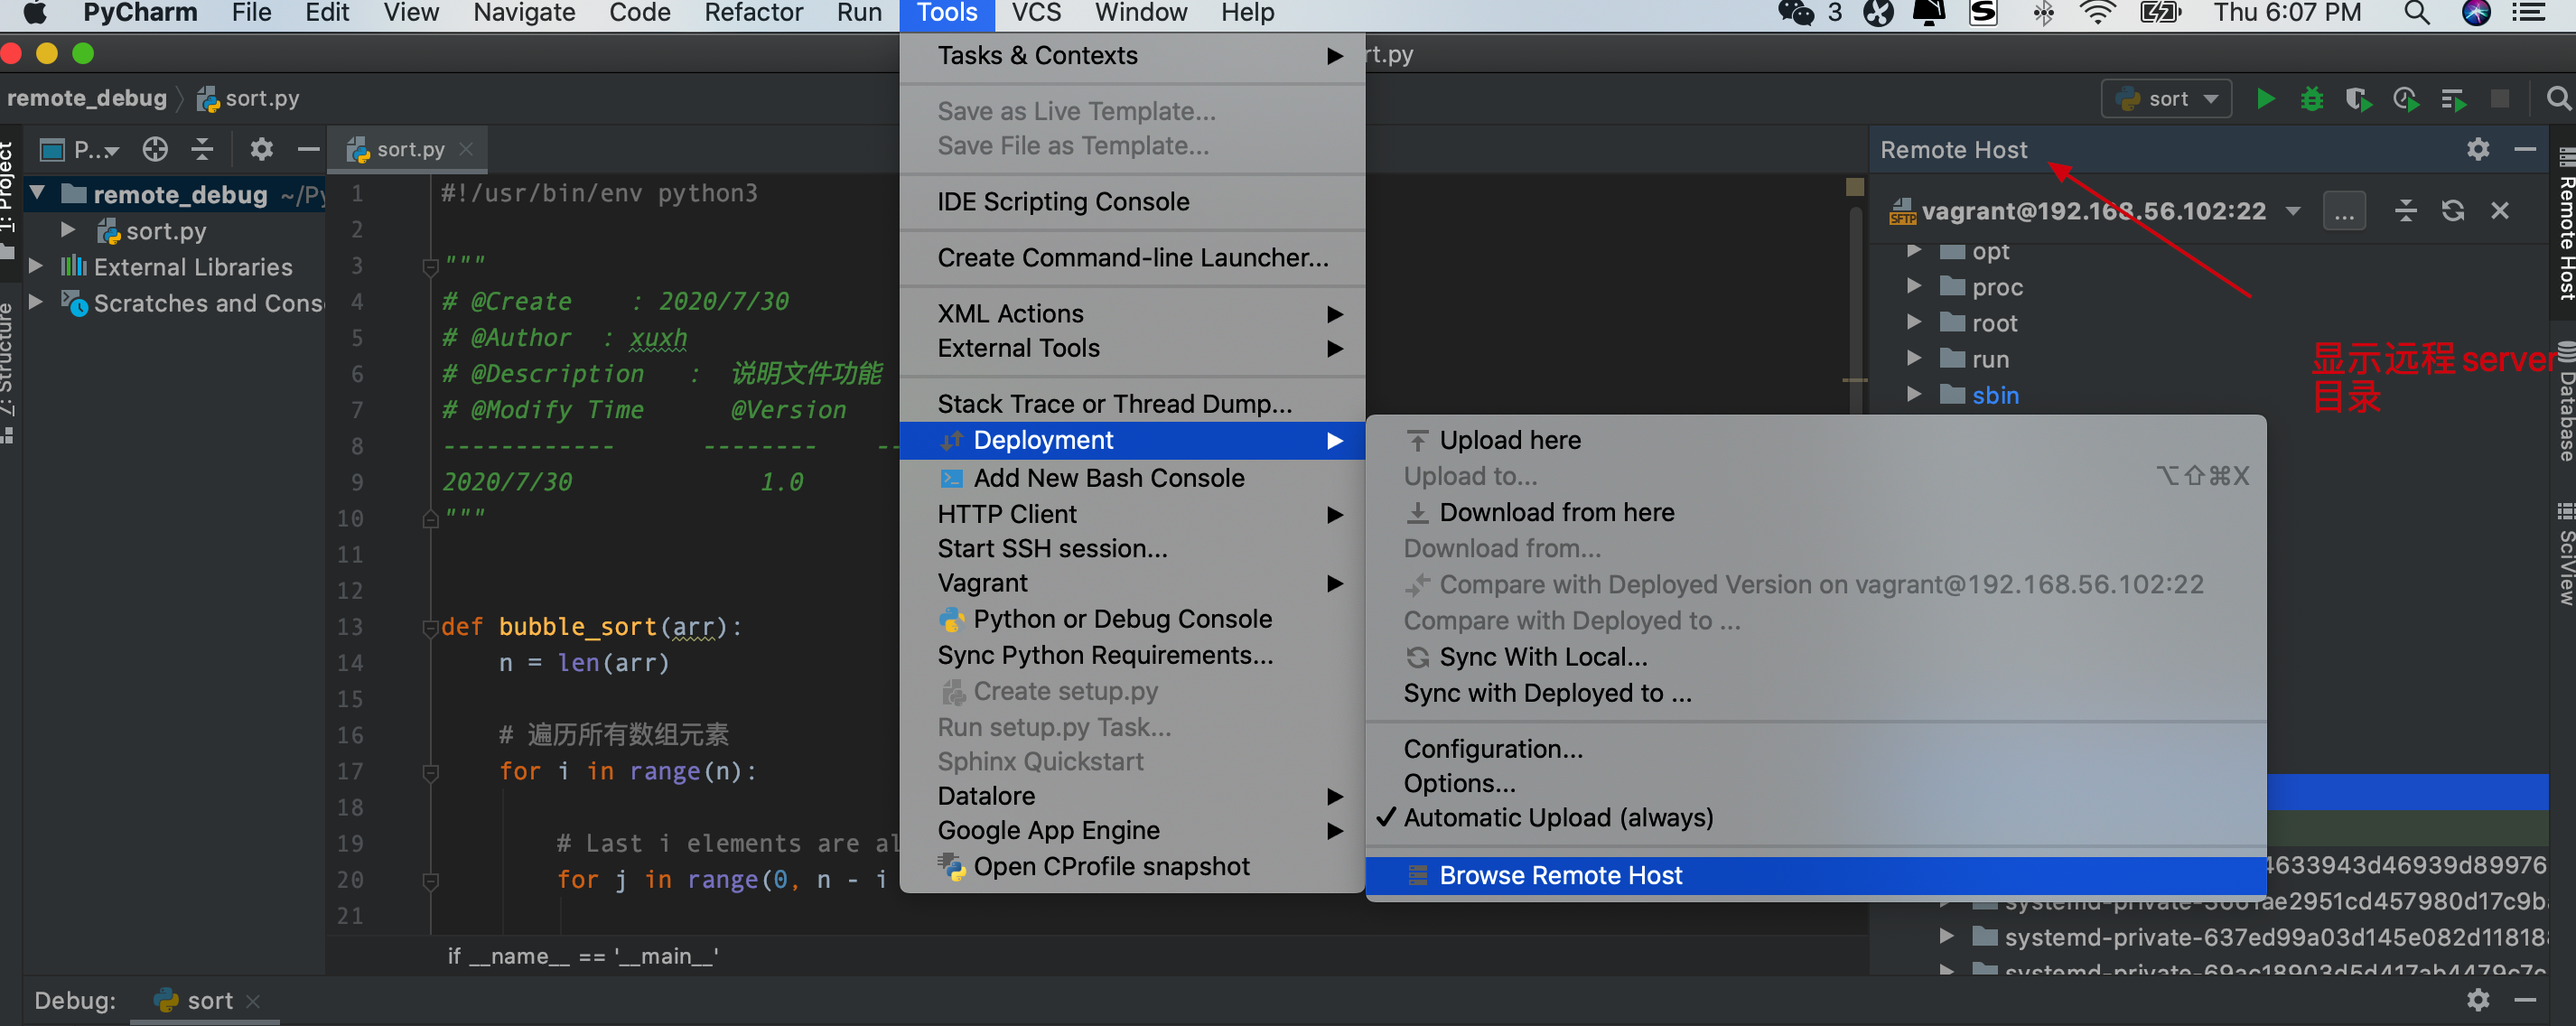Image resolution: width=2576 pixels, height=1026 pixels.
Task: Toggle the Remote Host side tab
Action: point(2565,223)
